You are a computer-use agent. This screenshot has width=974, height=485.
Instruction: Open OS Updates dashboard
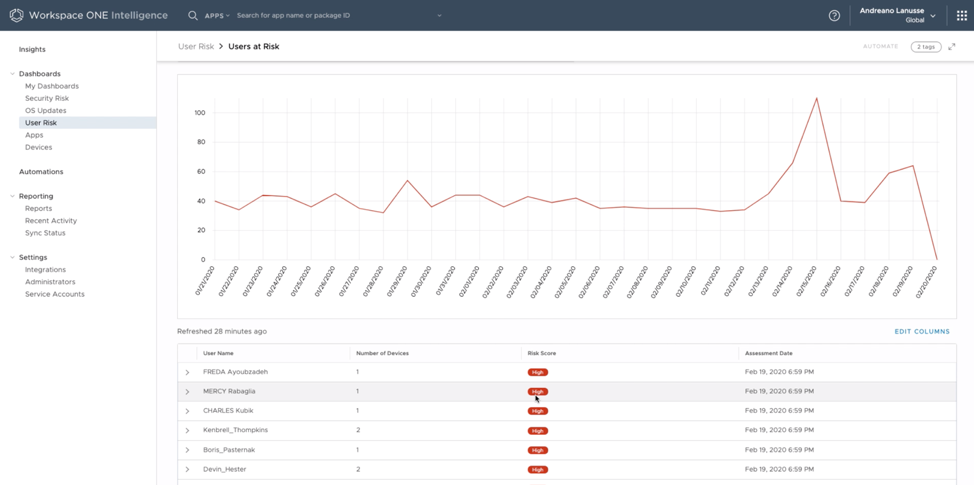pos(45,110)
